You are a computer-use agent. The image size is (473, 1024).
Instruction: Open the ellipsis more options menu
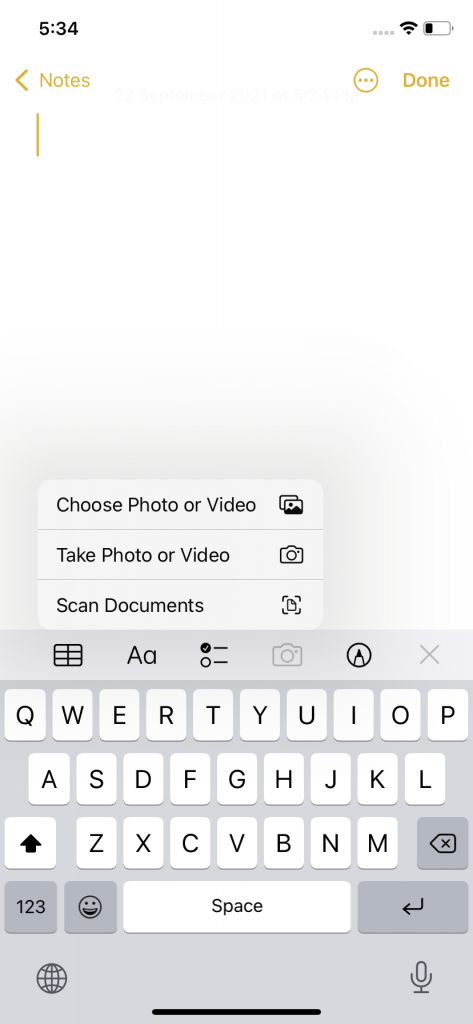366,80
